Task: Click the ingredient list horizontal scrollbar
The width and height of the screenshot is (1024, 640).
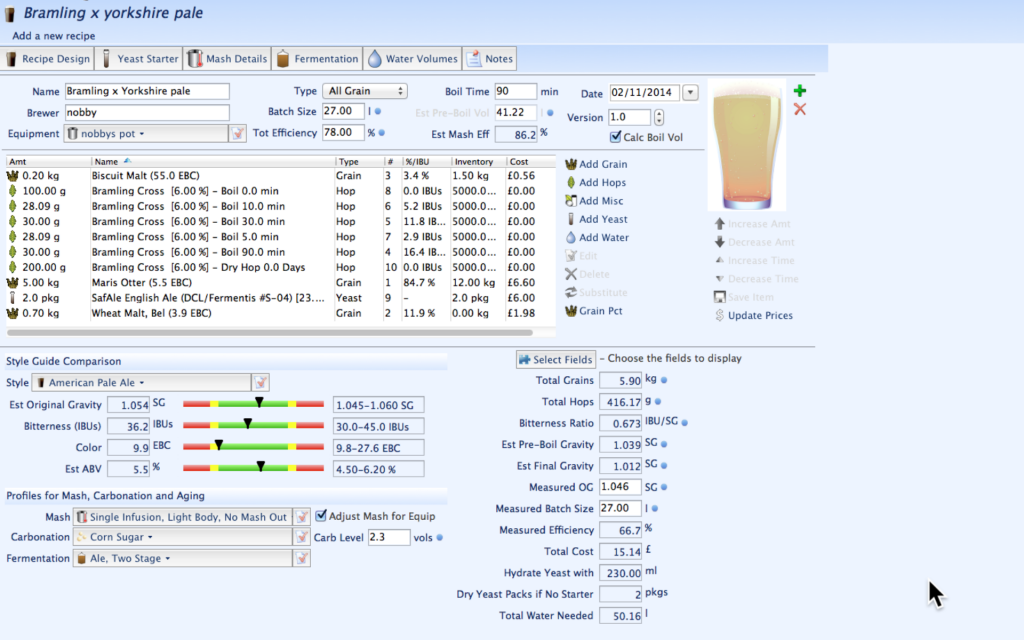Action: pyautogui.click(x=270, y=332)
